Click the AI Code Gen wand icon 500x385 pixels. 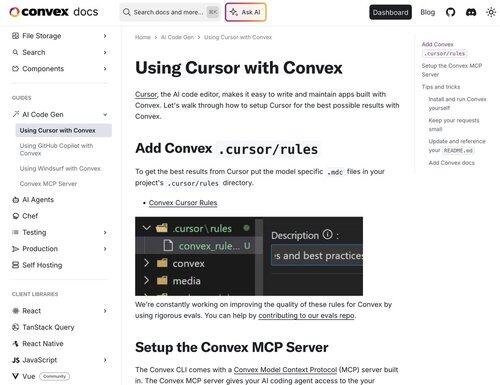pyautogui.click(x=15, y=114)
